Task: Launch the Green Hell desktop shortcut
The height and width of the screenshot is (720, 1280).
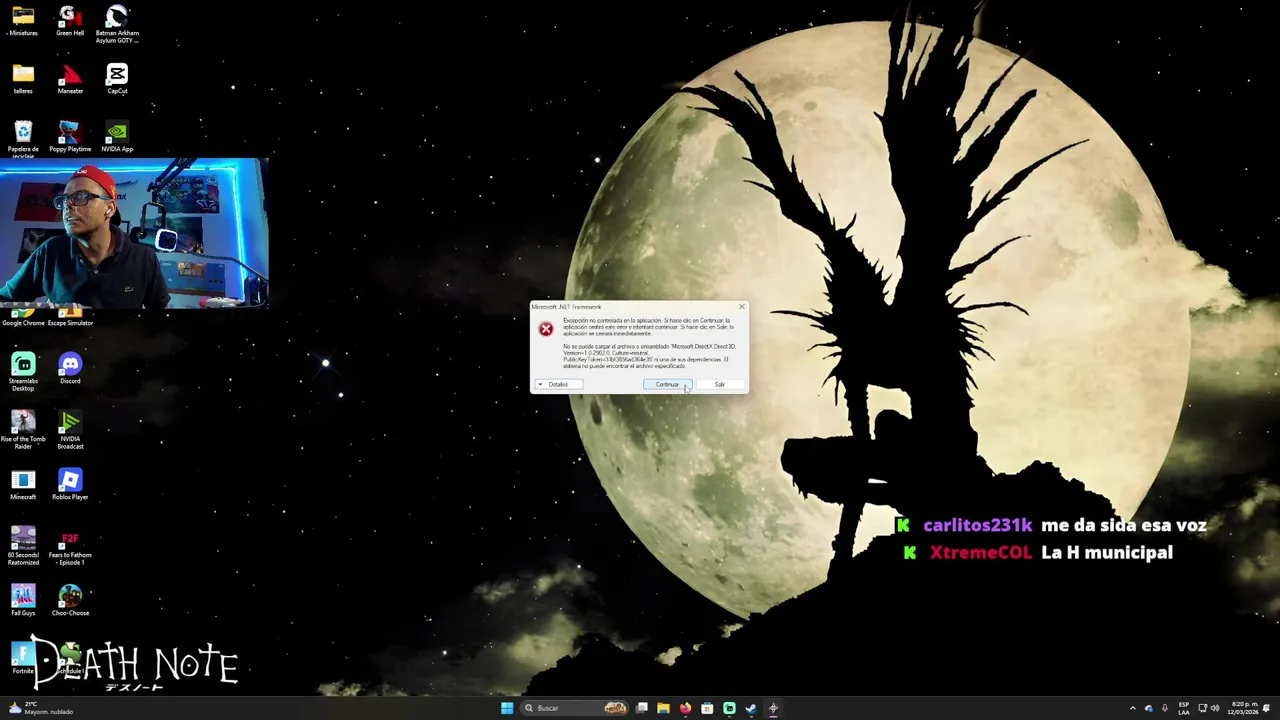Action: (70, 21)
